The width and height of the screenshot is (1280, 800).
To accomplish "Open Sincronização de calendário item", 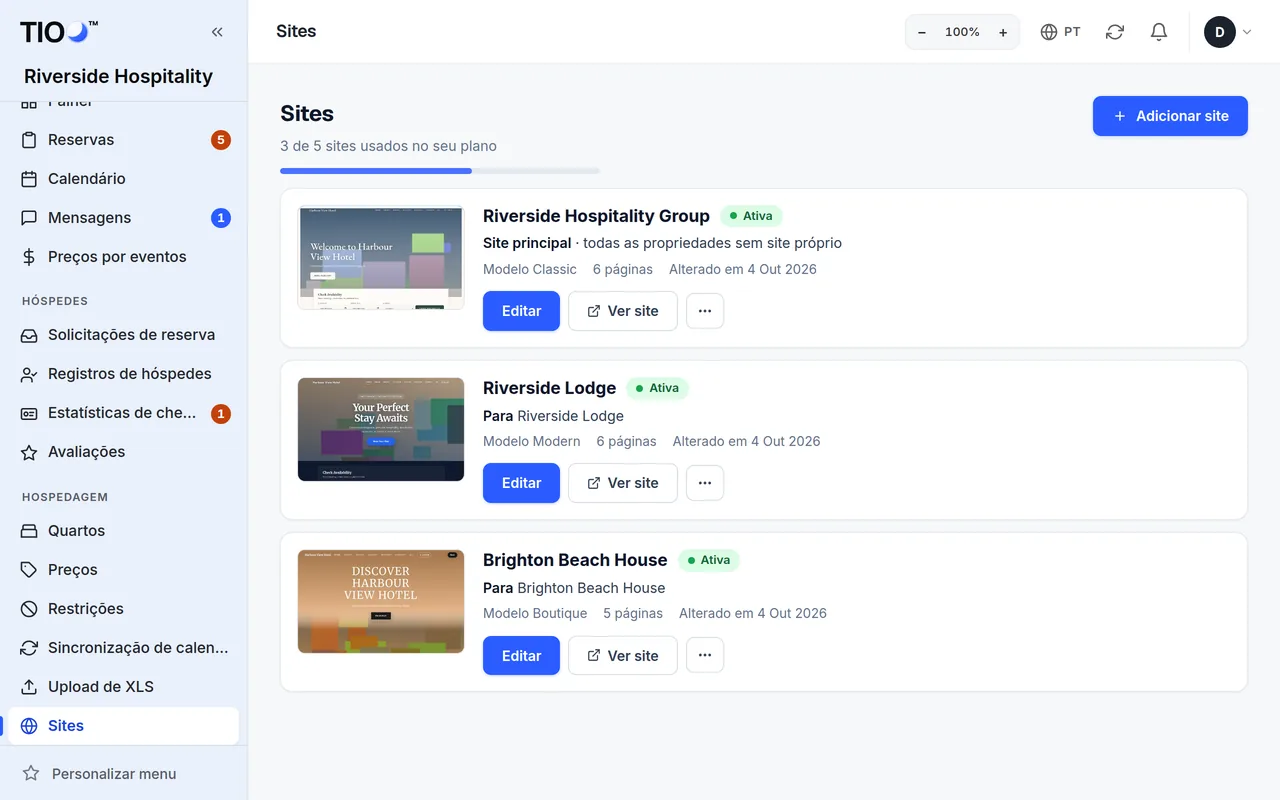I will click(x=124, y=648).
